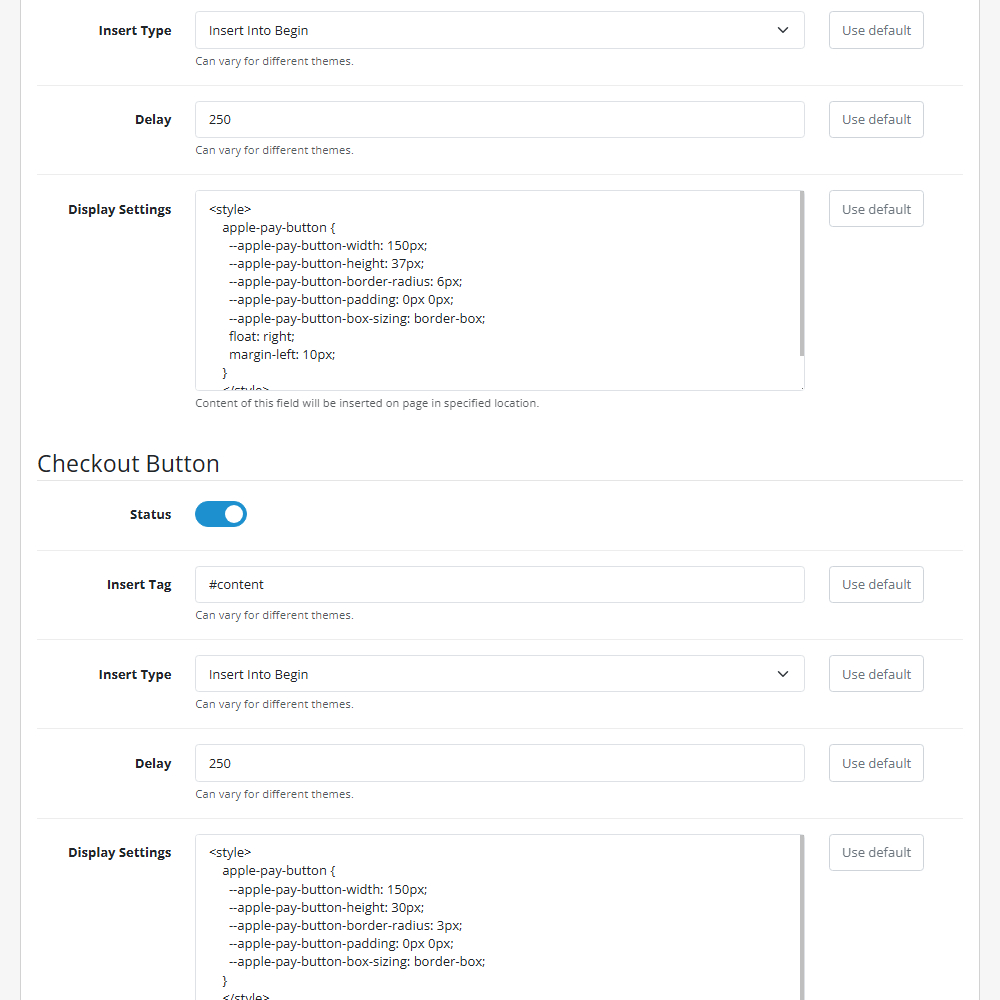Click the Insert Tag label
The width and height of the screenshot is (1000, 1000).
[x=139, y=585]
